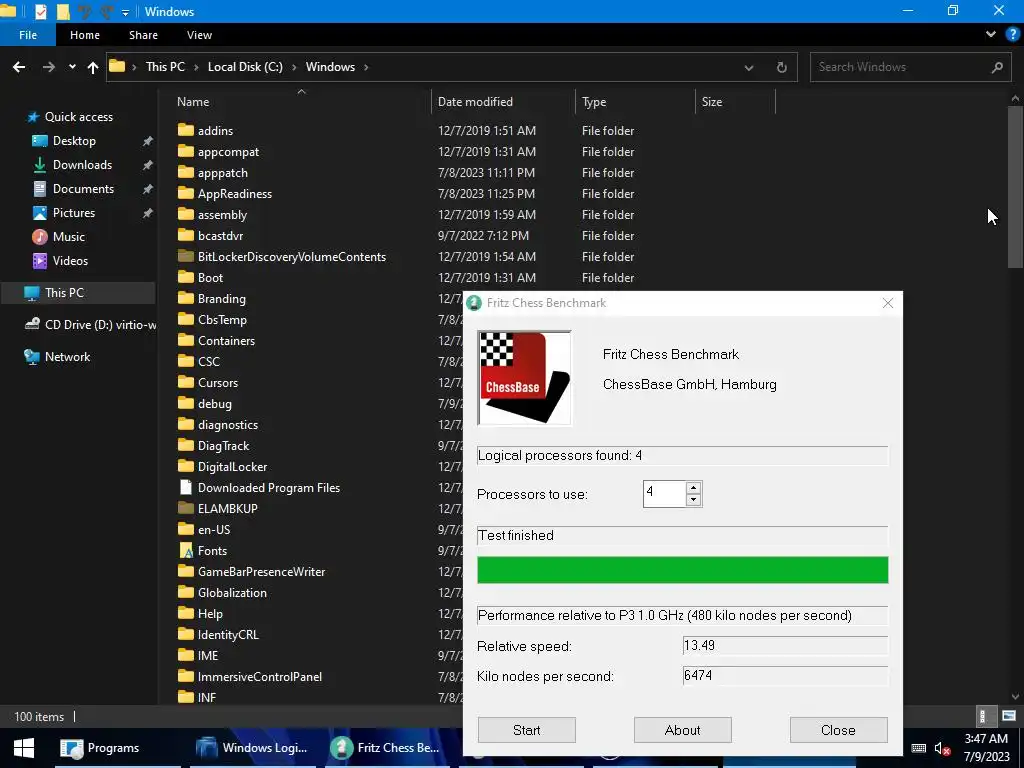Expand the chevron after This PC breadcrumb
The height and width of the screenshot is (768, 1024).
click(x=196, y=67)
